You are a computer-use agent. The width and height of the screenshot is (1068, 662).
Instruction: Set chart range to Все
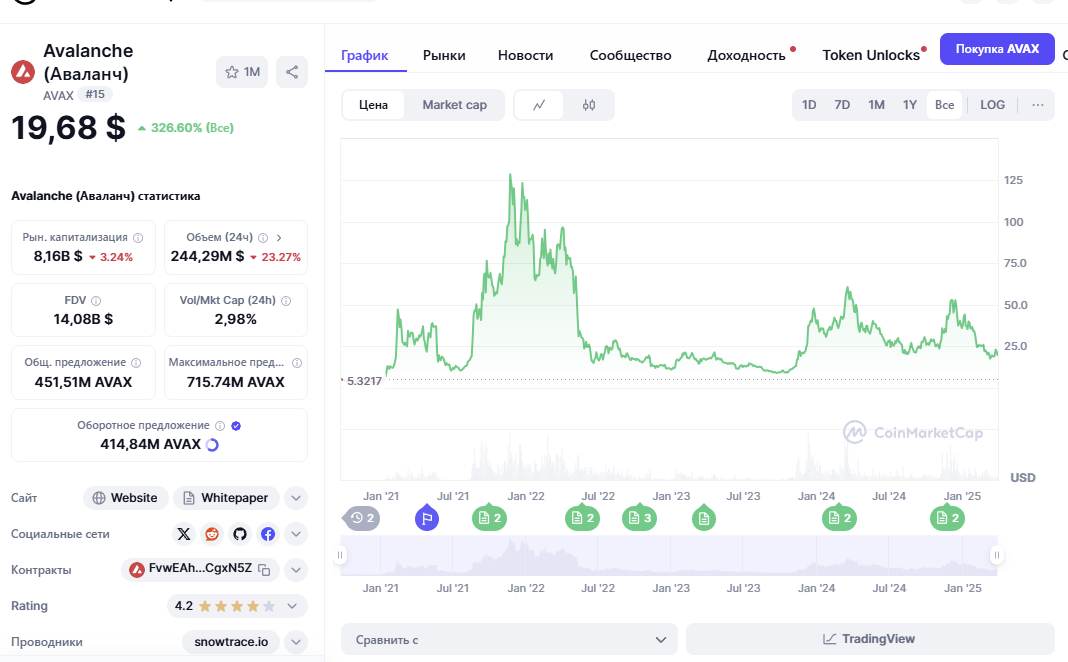[945, 105]
